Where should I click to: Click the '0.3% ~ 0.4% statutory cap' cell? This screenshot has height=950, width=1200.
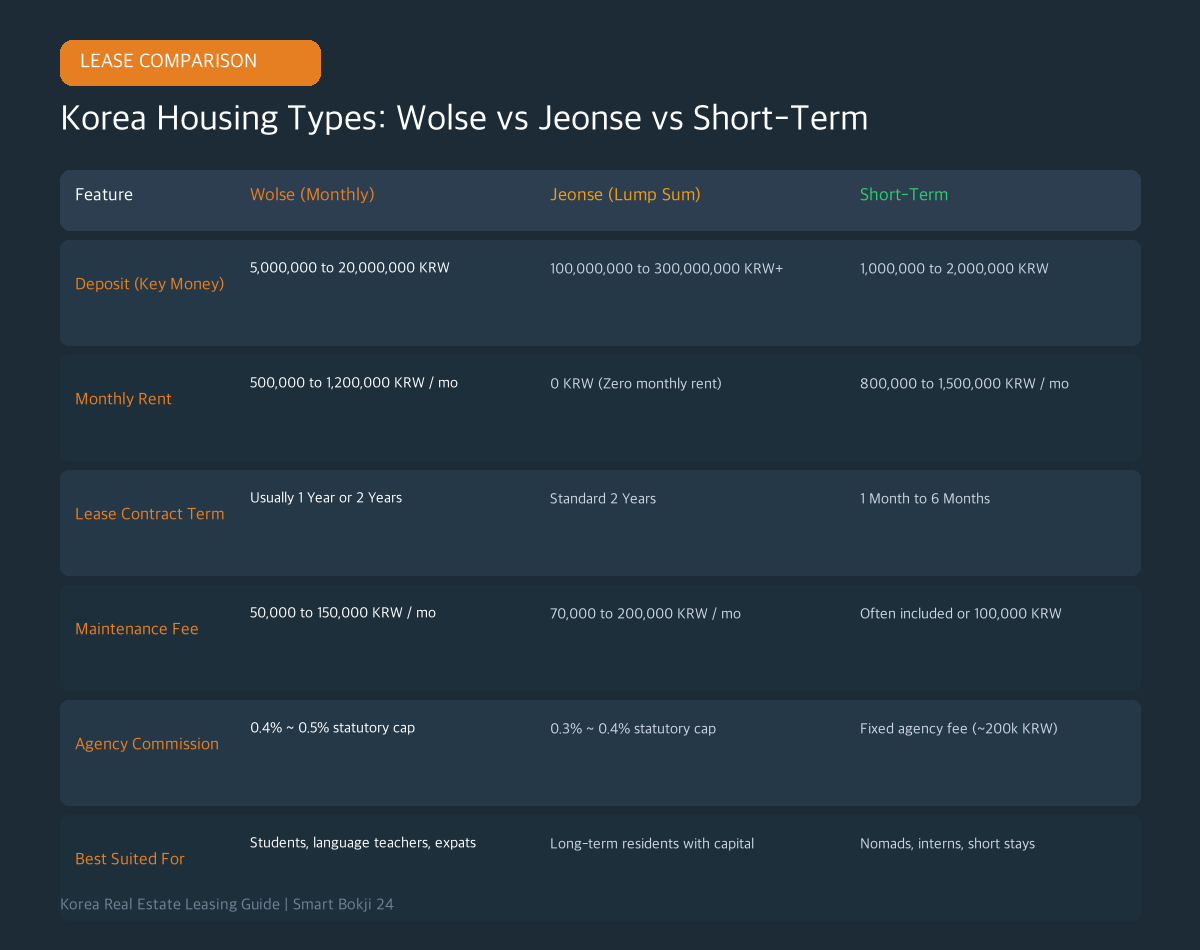633,729
